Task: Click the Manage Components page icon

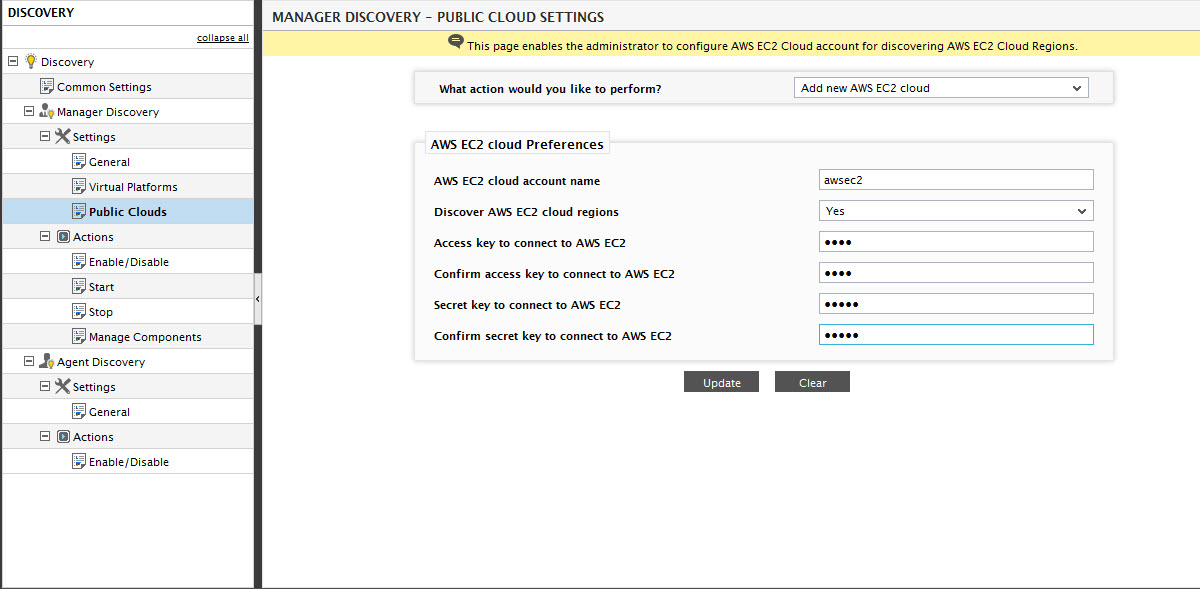Action: coord(79,336)
